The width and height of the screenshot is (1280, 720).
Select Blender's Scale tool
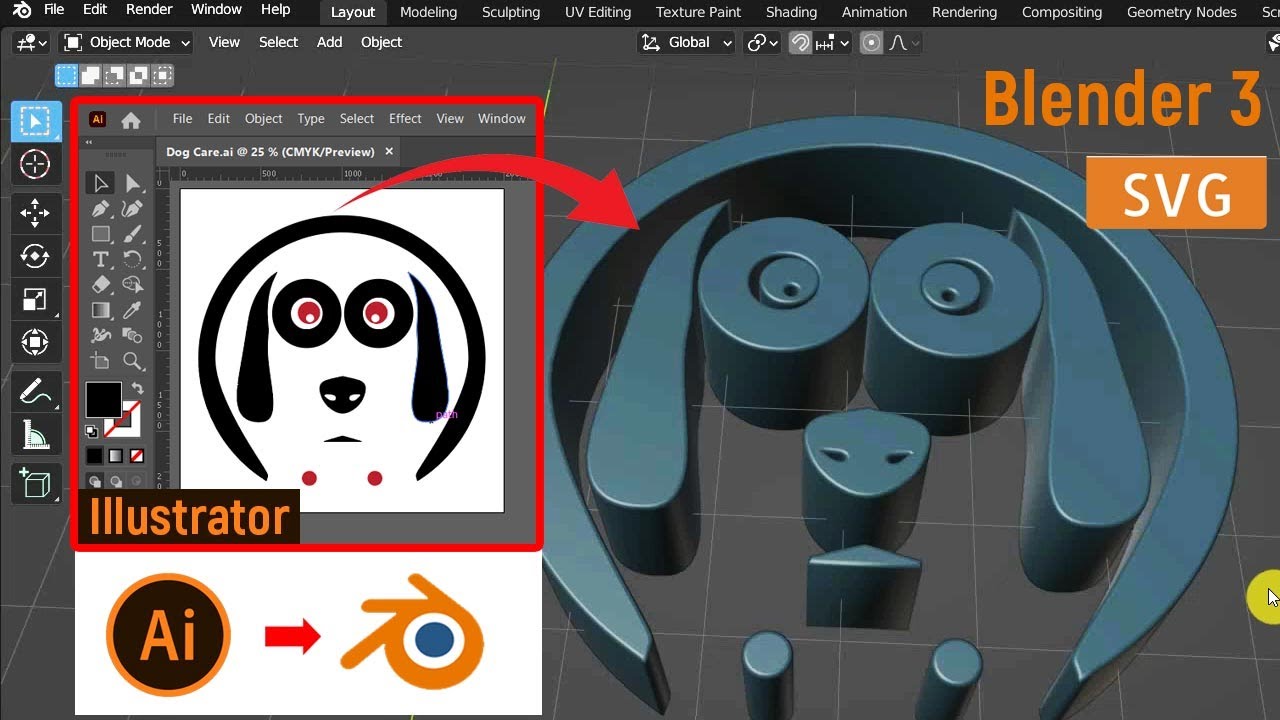click(35, 299)
